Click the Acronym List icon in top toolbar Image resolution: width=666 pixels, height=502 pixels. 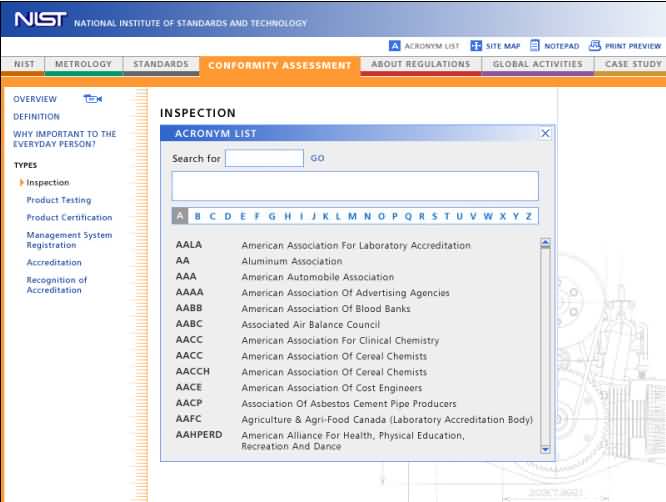point(395,46)
